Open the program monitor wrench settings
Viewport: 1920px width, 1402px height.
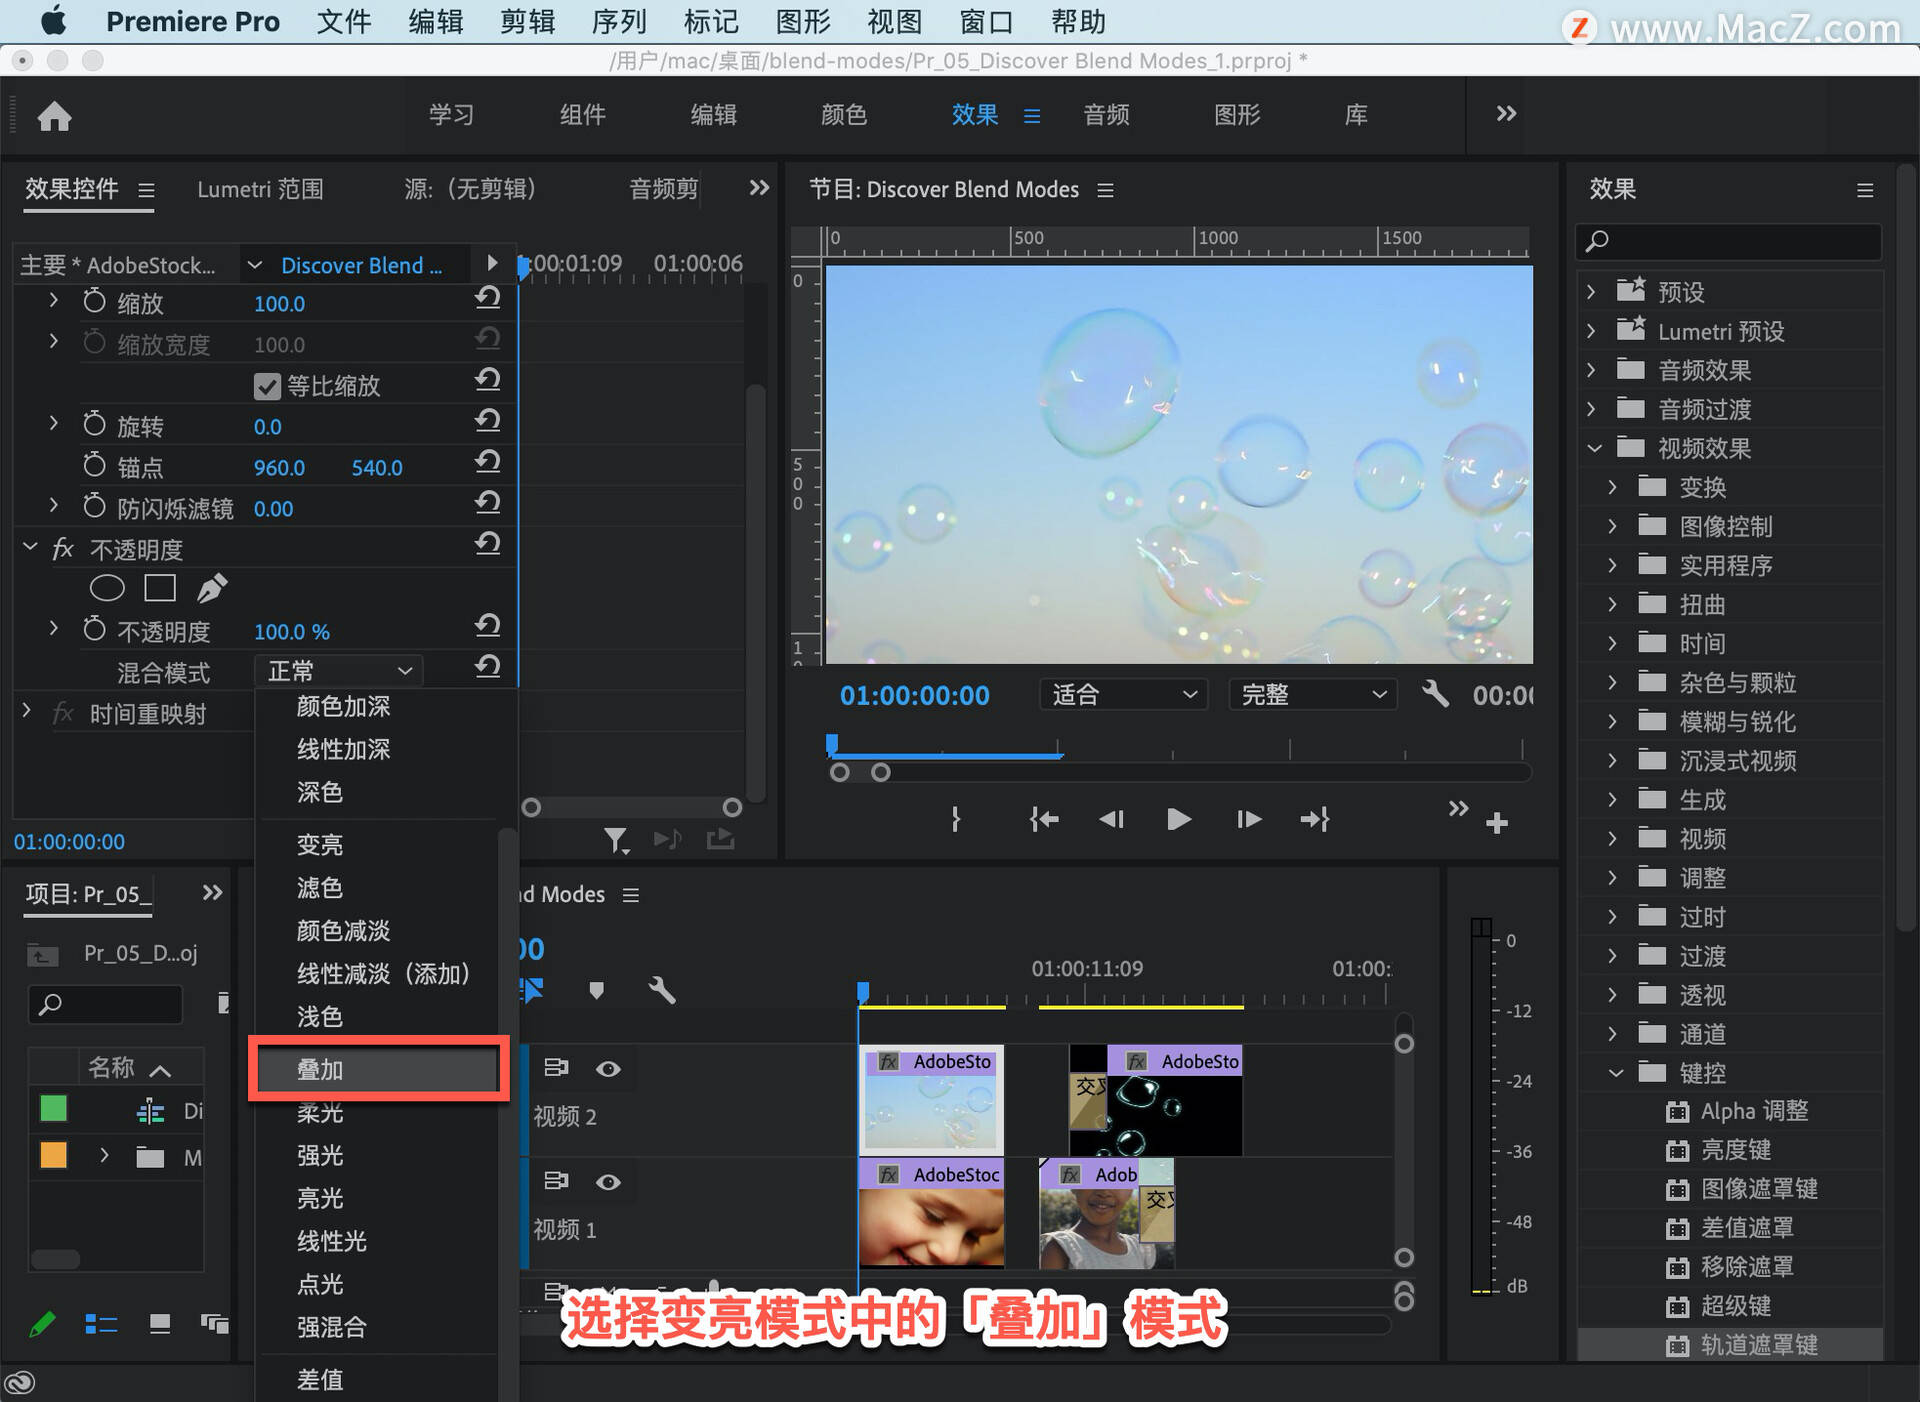click(1435, 693)
